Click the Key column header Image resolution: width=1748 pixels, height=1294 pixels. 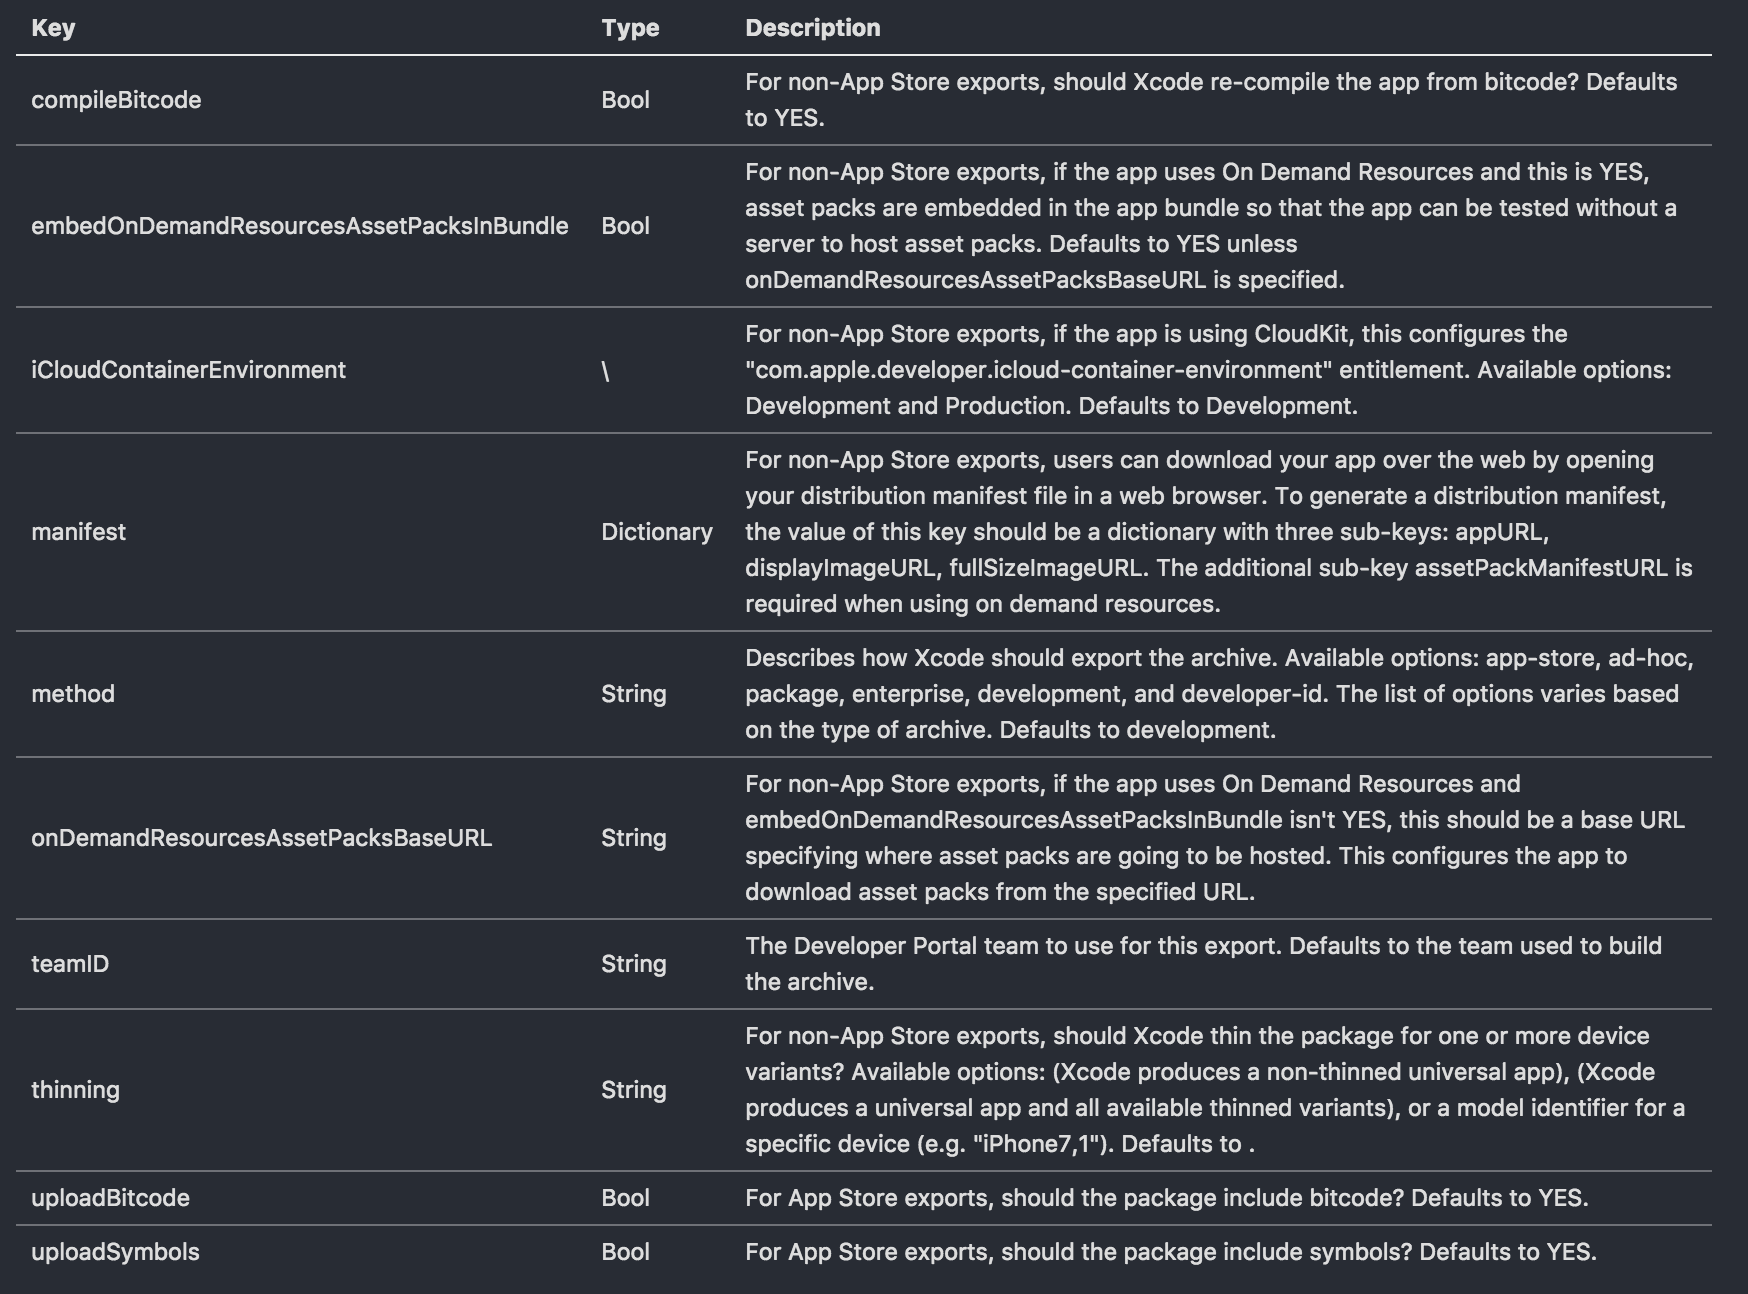pos(53,28)
